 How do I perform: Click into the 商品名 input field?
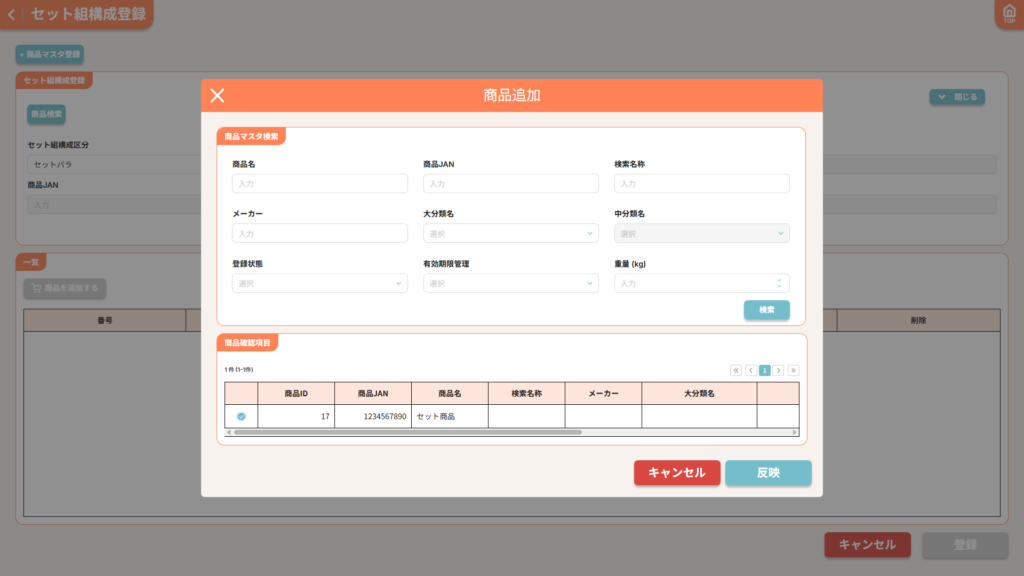coord(319,184)
